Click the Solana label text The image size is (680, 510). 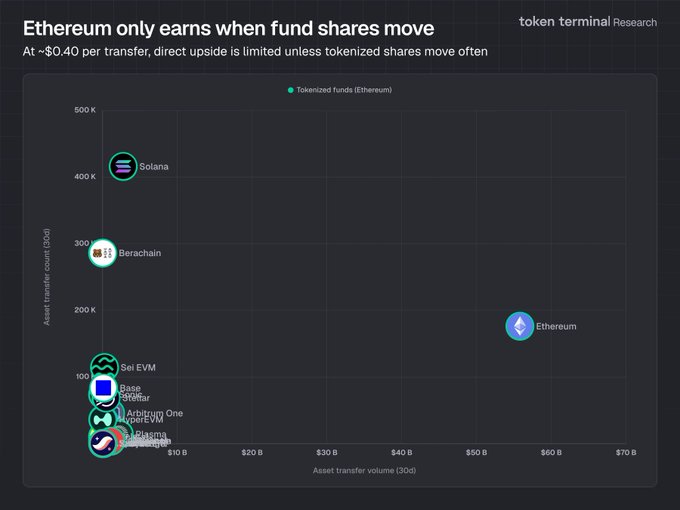point(154,167)
